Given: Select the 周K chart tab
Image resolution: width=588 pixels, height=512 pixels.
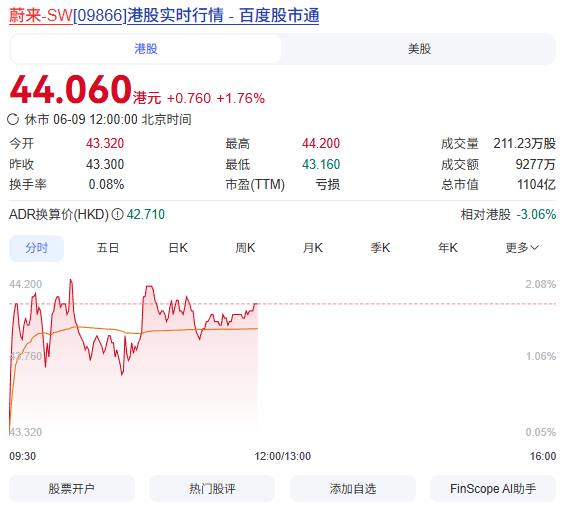Looking at the screenshot, I should point(245,248).
